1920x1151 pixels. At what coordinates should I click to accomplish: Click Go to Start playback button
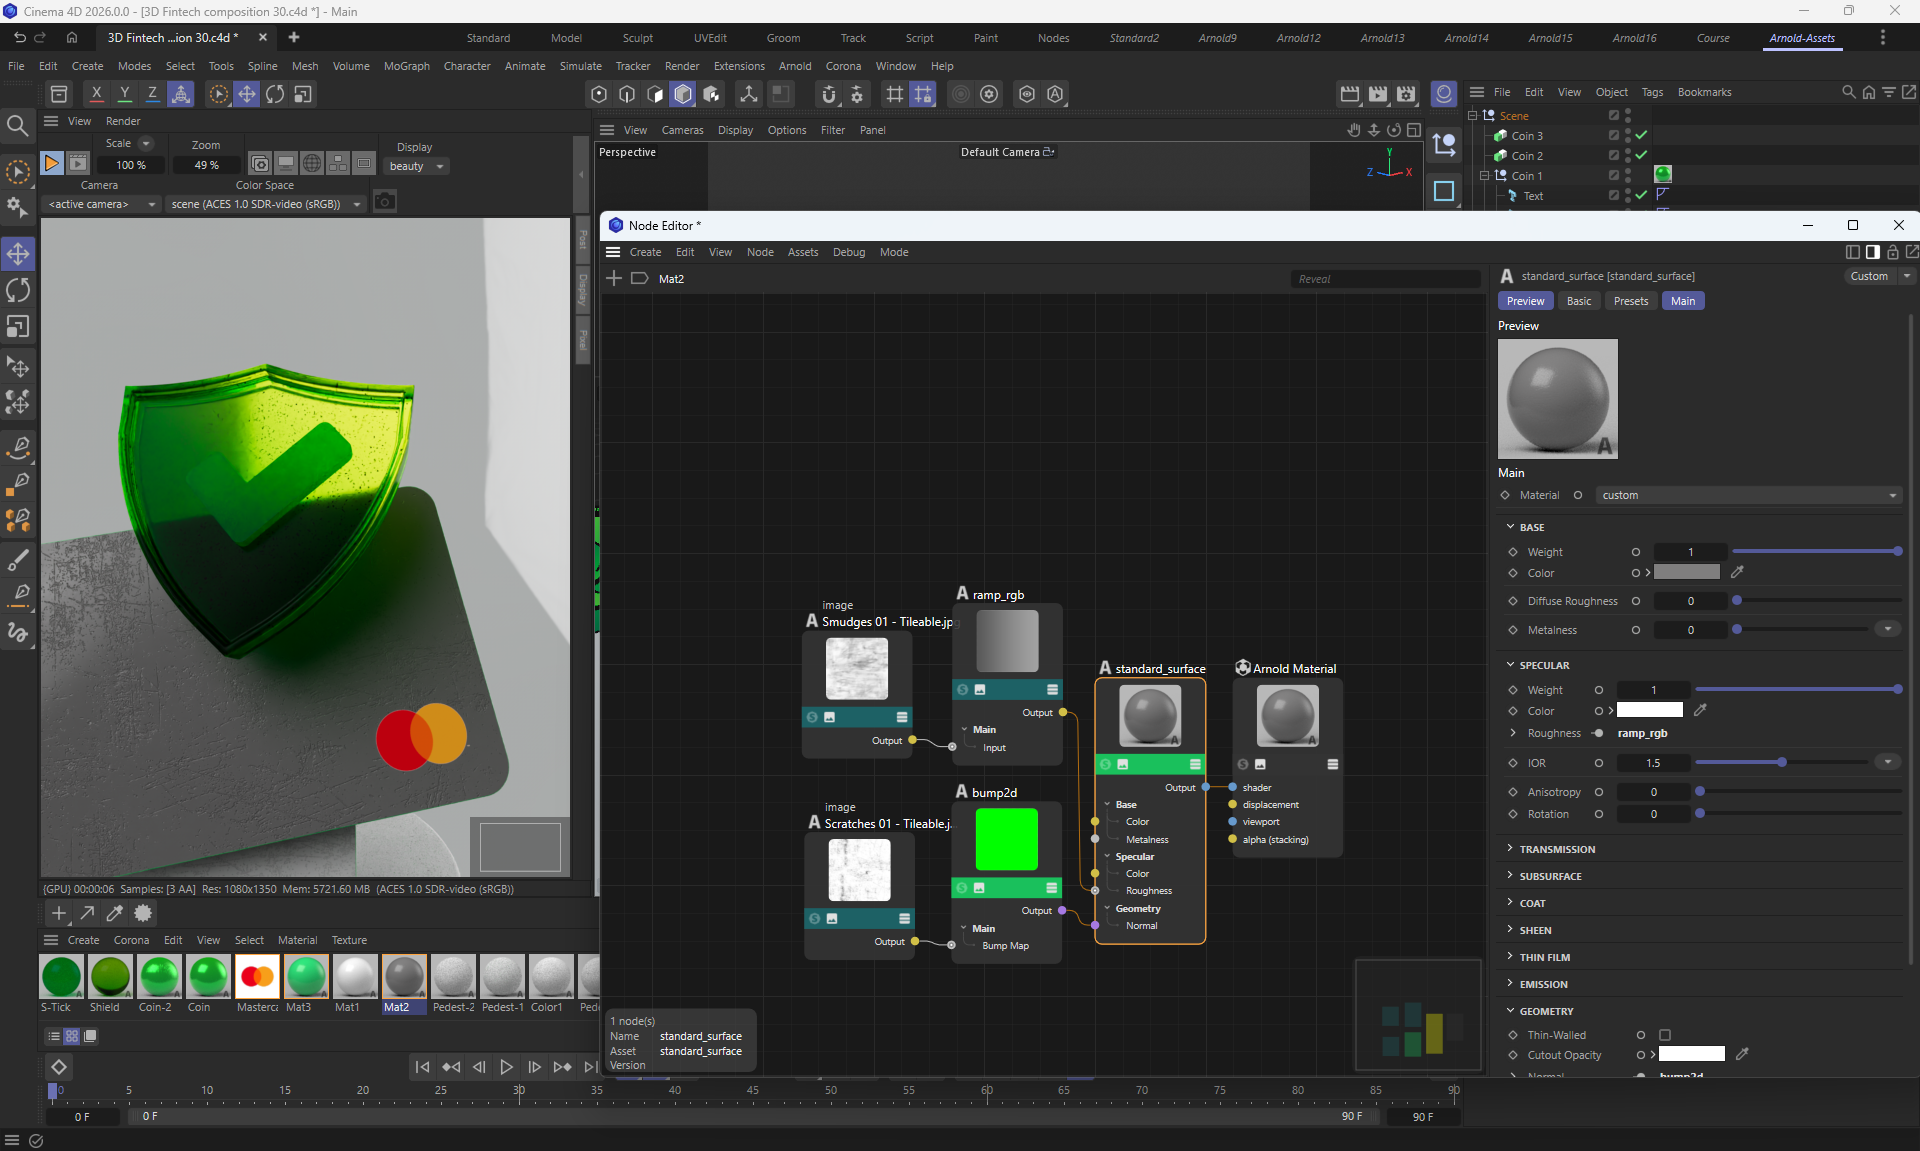[x=422, y=1067]
